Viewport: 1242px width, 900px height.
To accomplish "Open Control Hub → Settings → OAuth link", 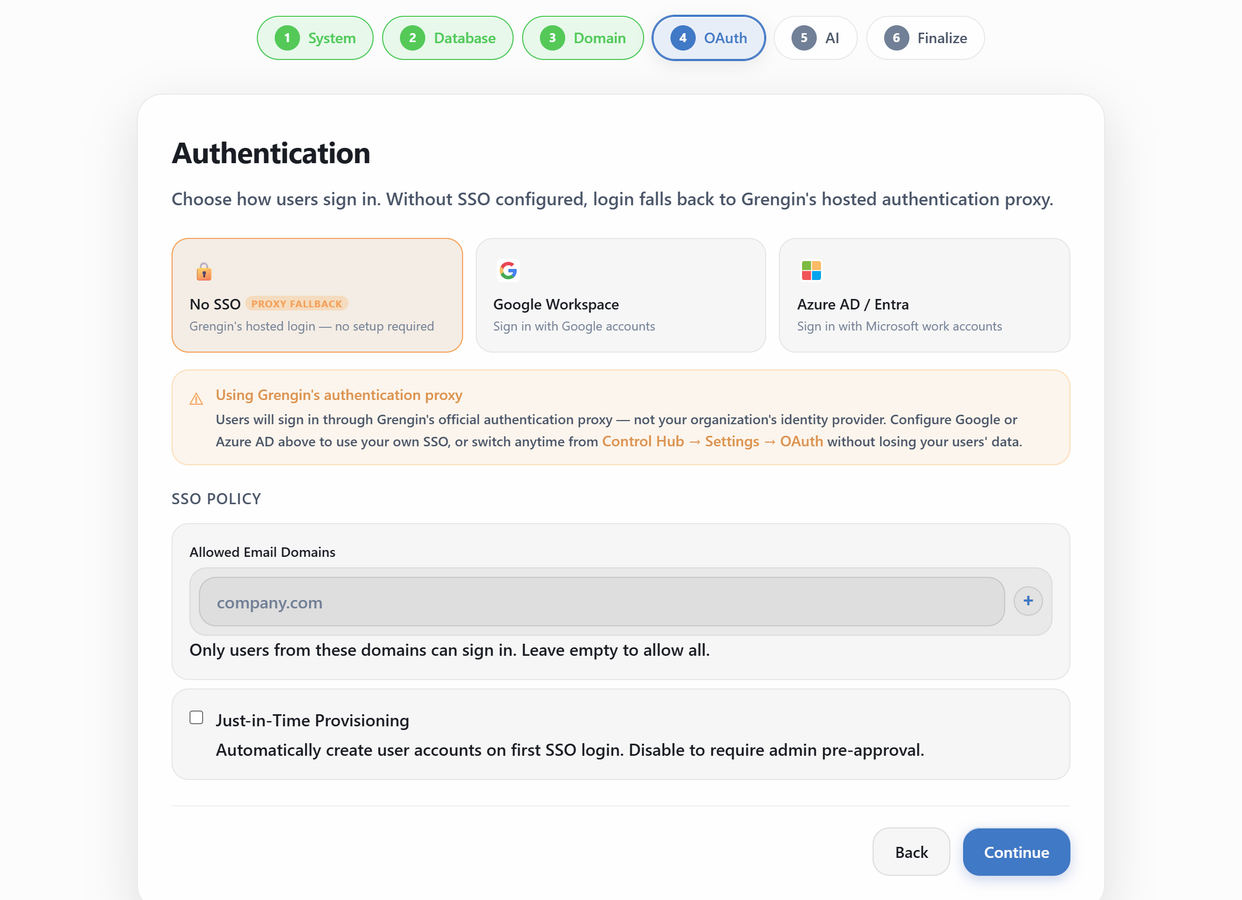I will tap(712, 441).
